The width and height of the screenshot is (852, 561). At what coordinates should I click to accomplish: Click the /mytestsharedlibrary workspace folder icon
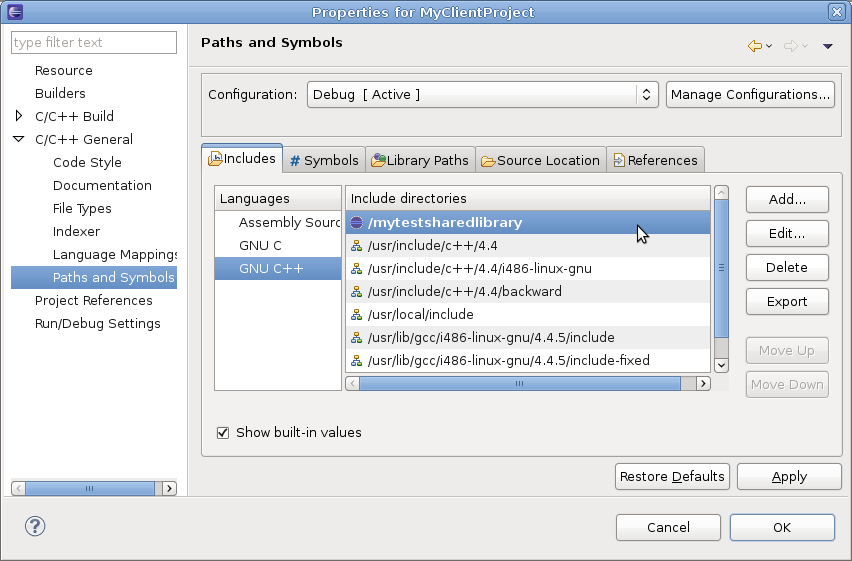pos(356,223)
